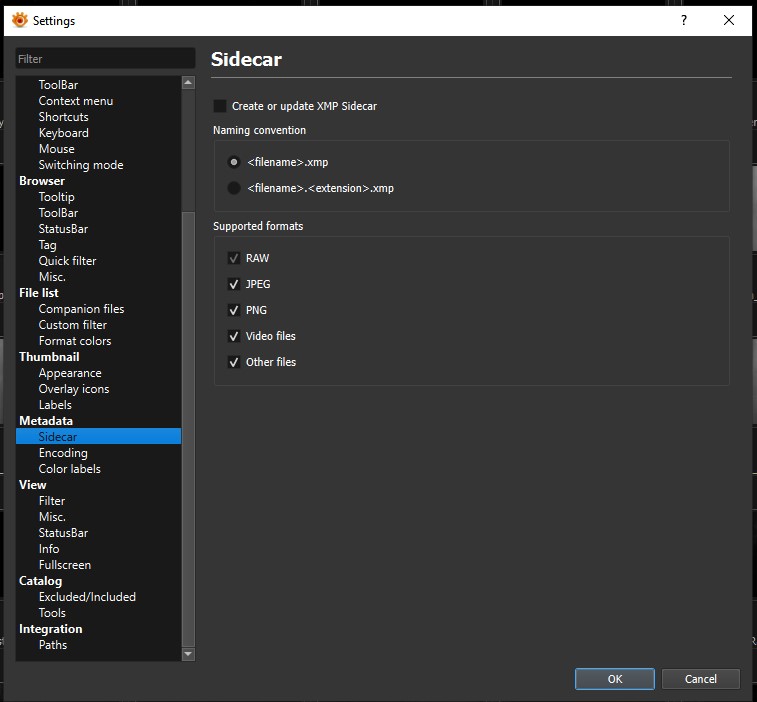757x702 pixels.
Task: Disable Video files sidecar support
Action: (234, 336)
